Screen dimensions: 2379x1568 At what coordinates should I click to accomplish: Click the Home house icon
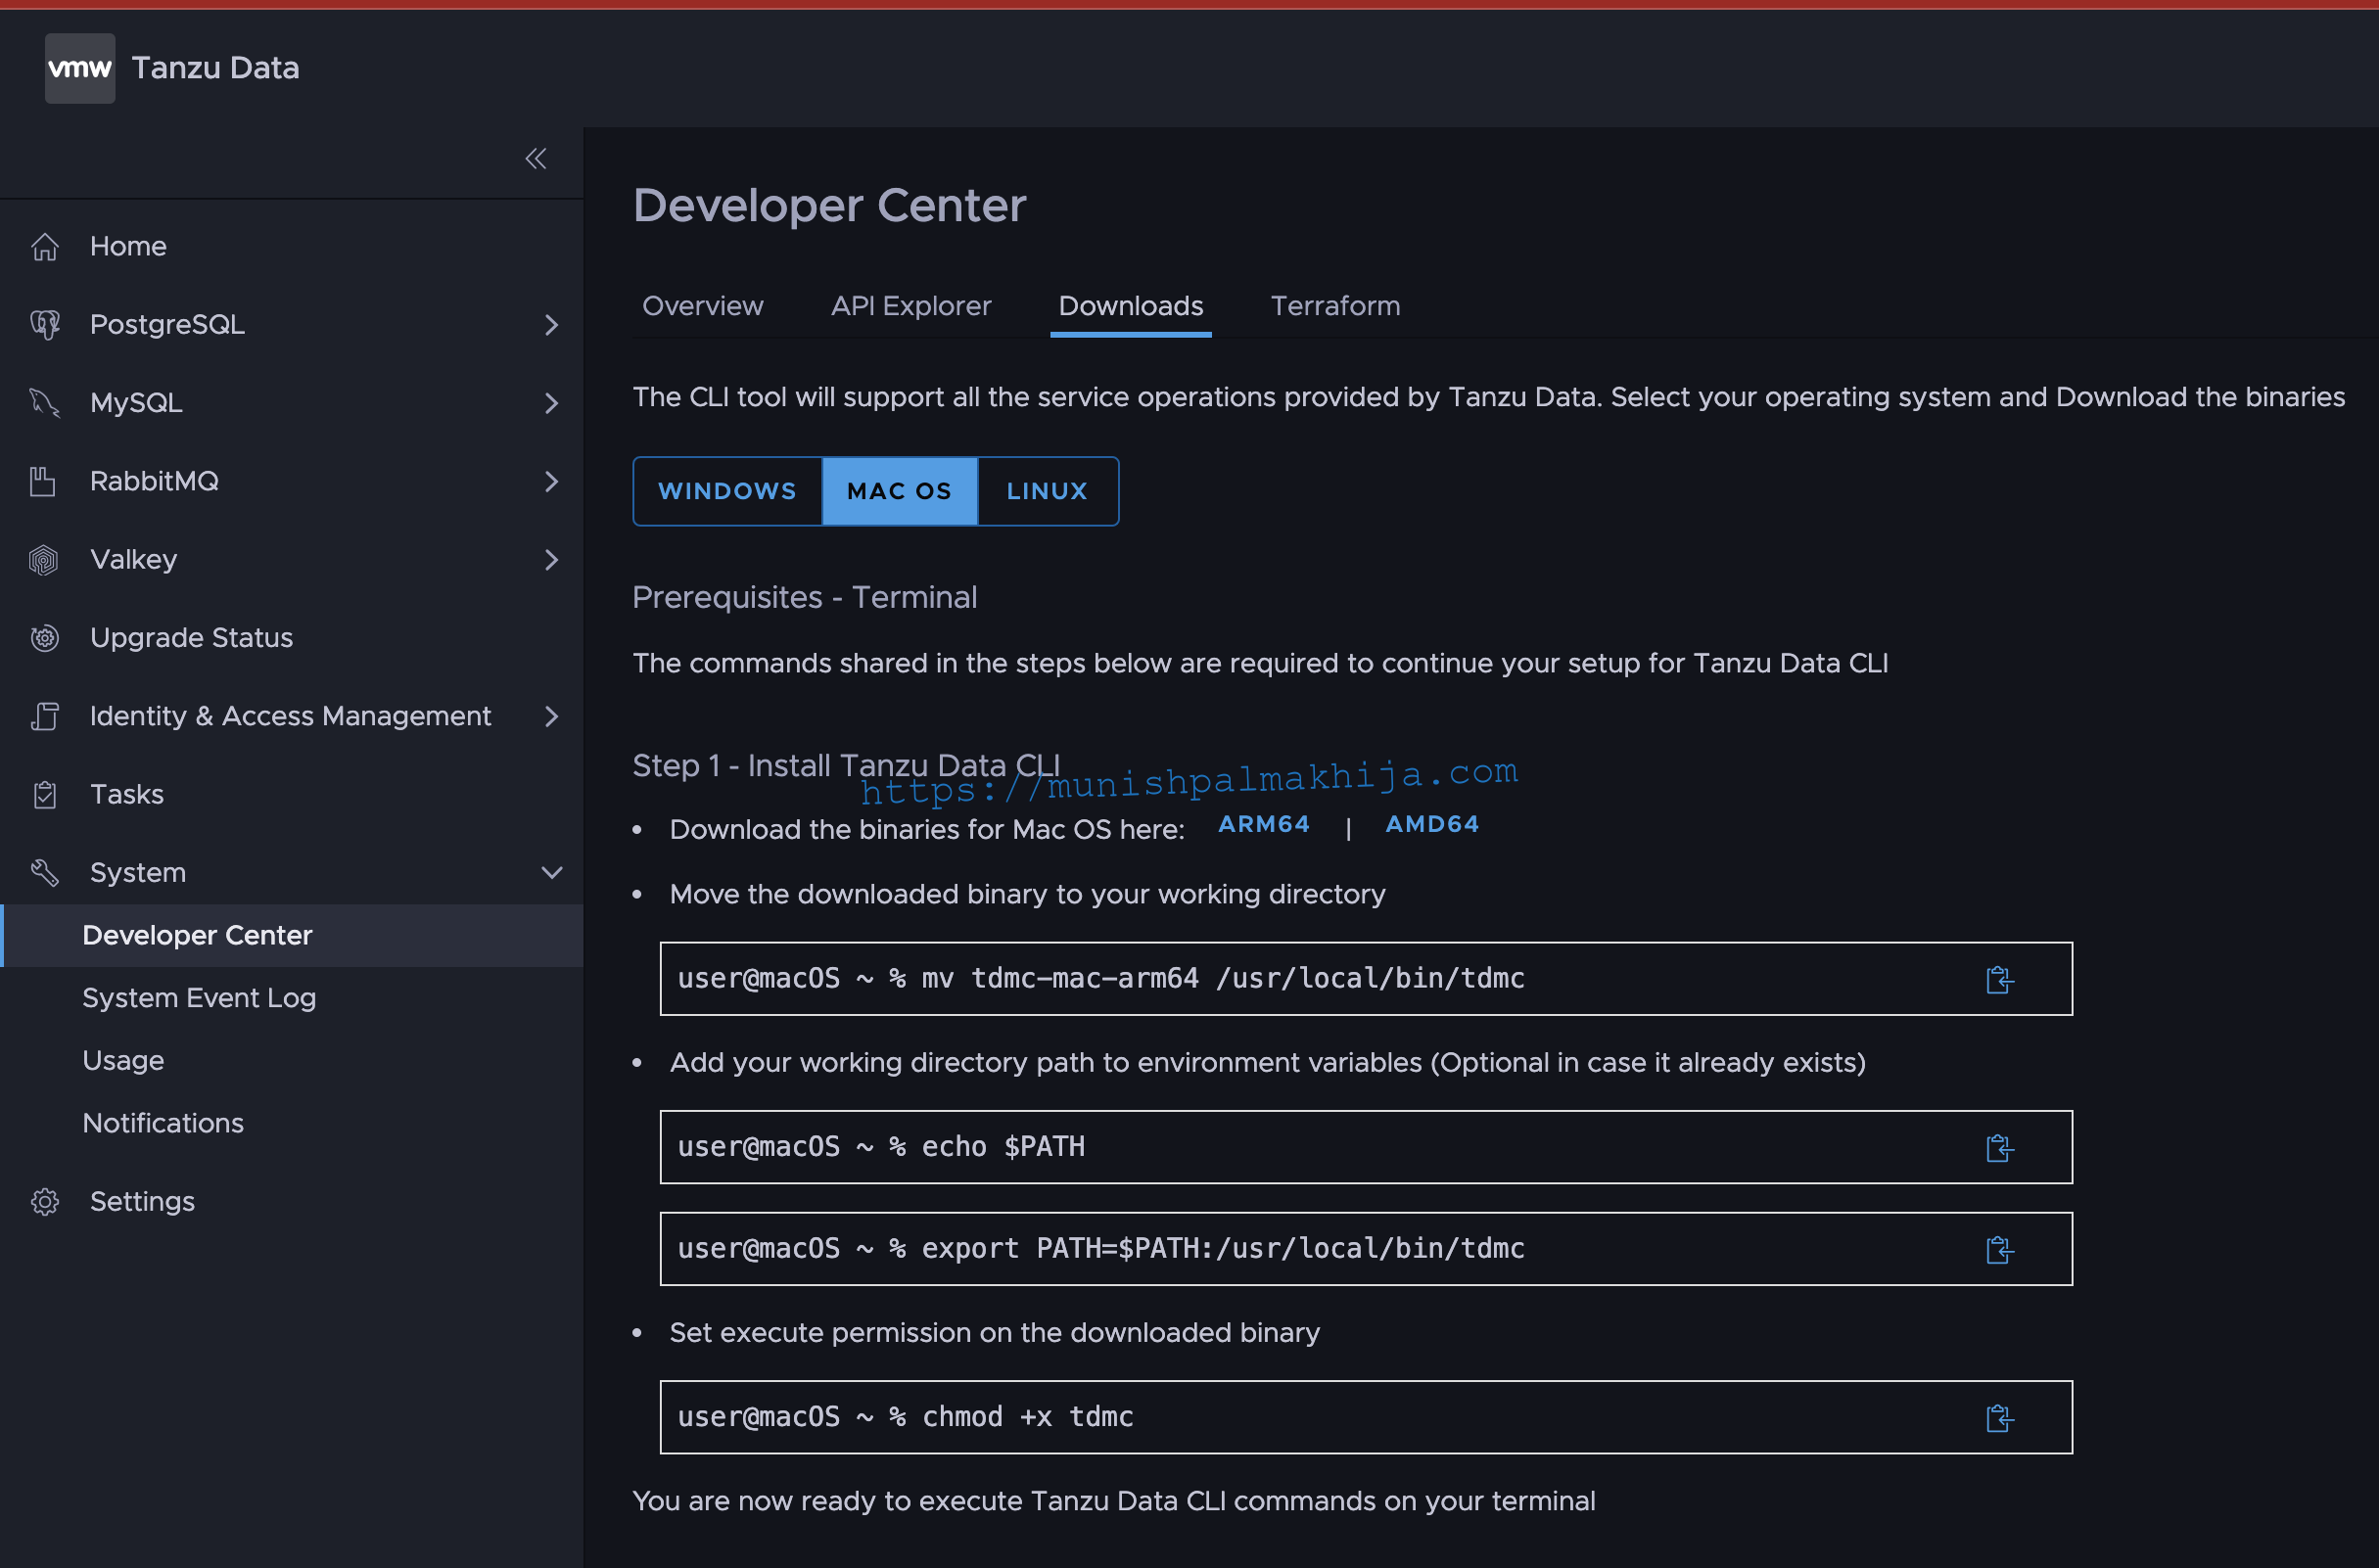tap(45, 246)
